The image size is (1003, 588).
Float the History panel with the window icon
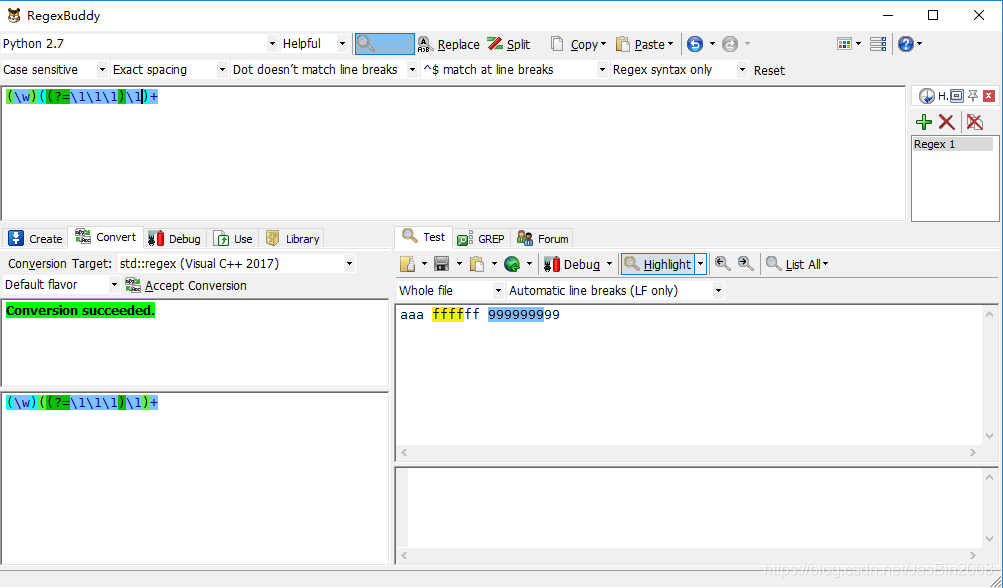click(957, 96)
